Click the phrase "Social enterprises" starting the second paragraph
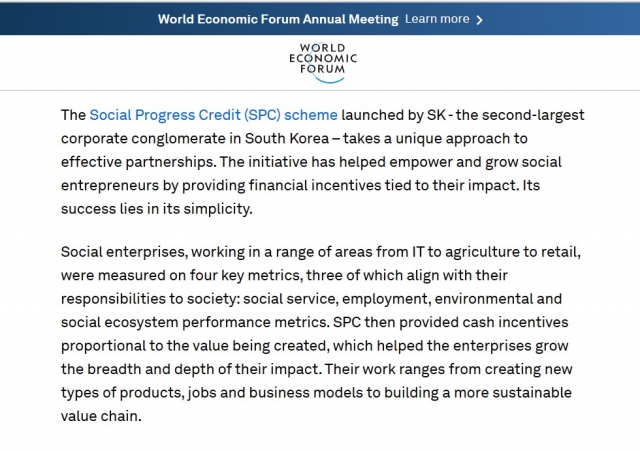Viewport: 640px width, 451px height. pos(124,252)
